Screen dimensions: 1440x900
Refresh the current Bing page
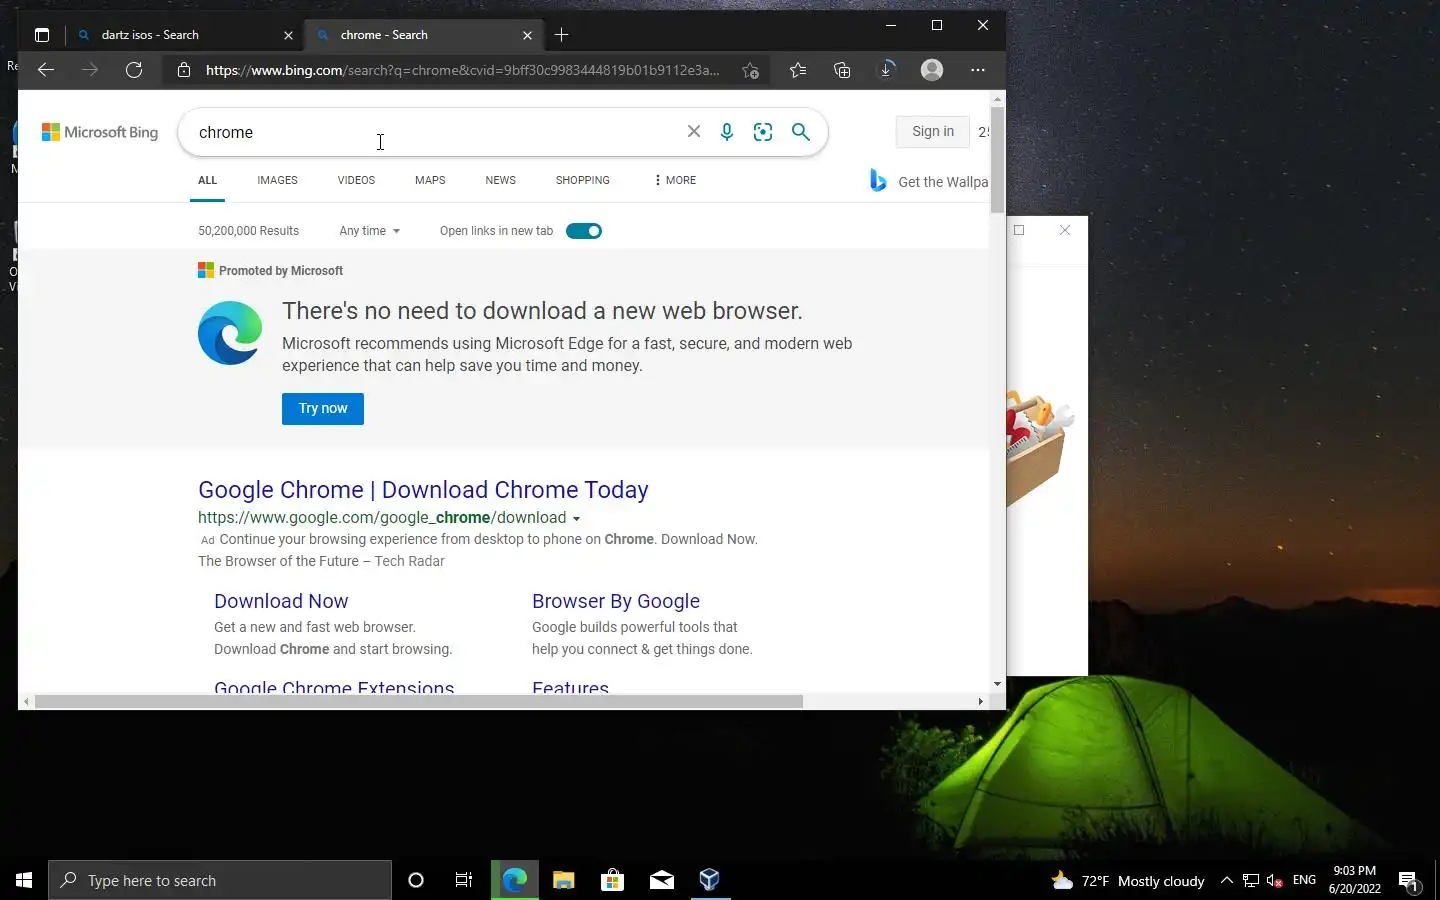[134, 70]
